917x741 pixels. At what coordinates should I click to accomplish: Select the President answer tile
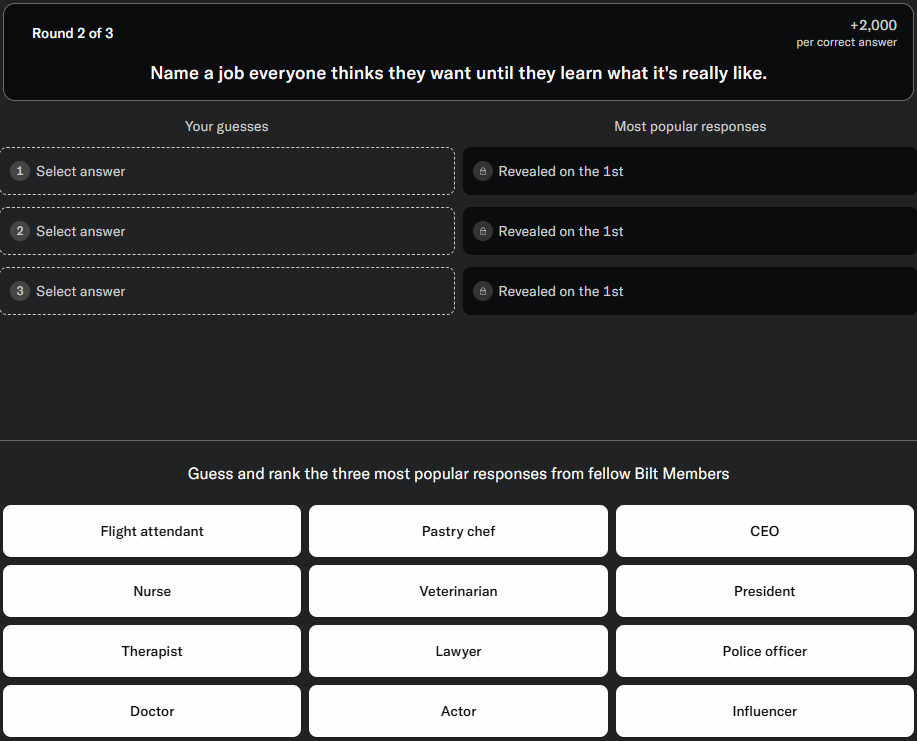(765, 591)
